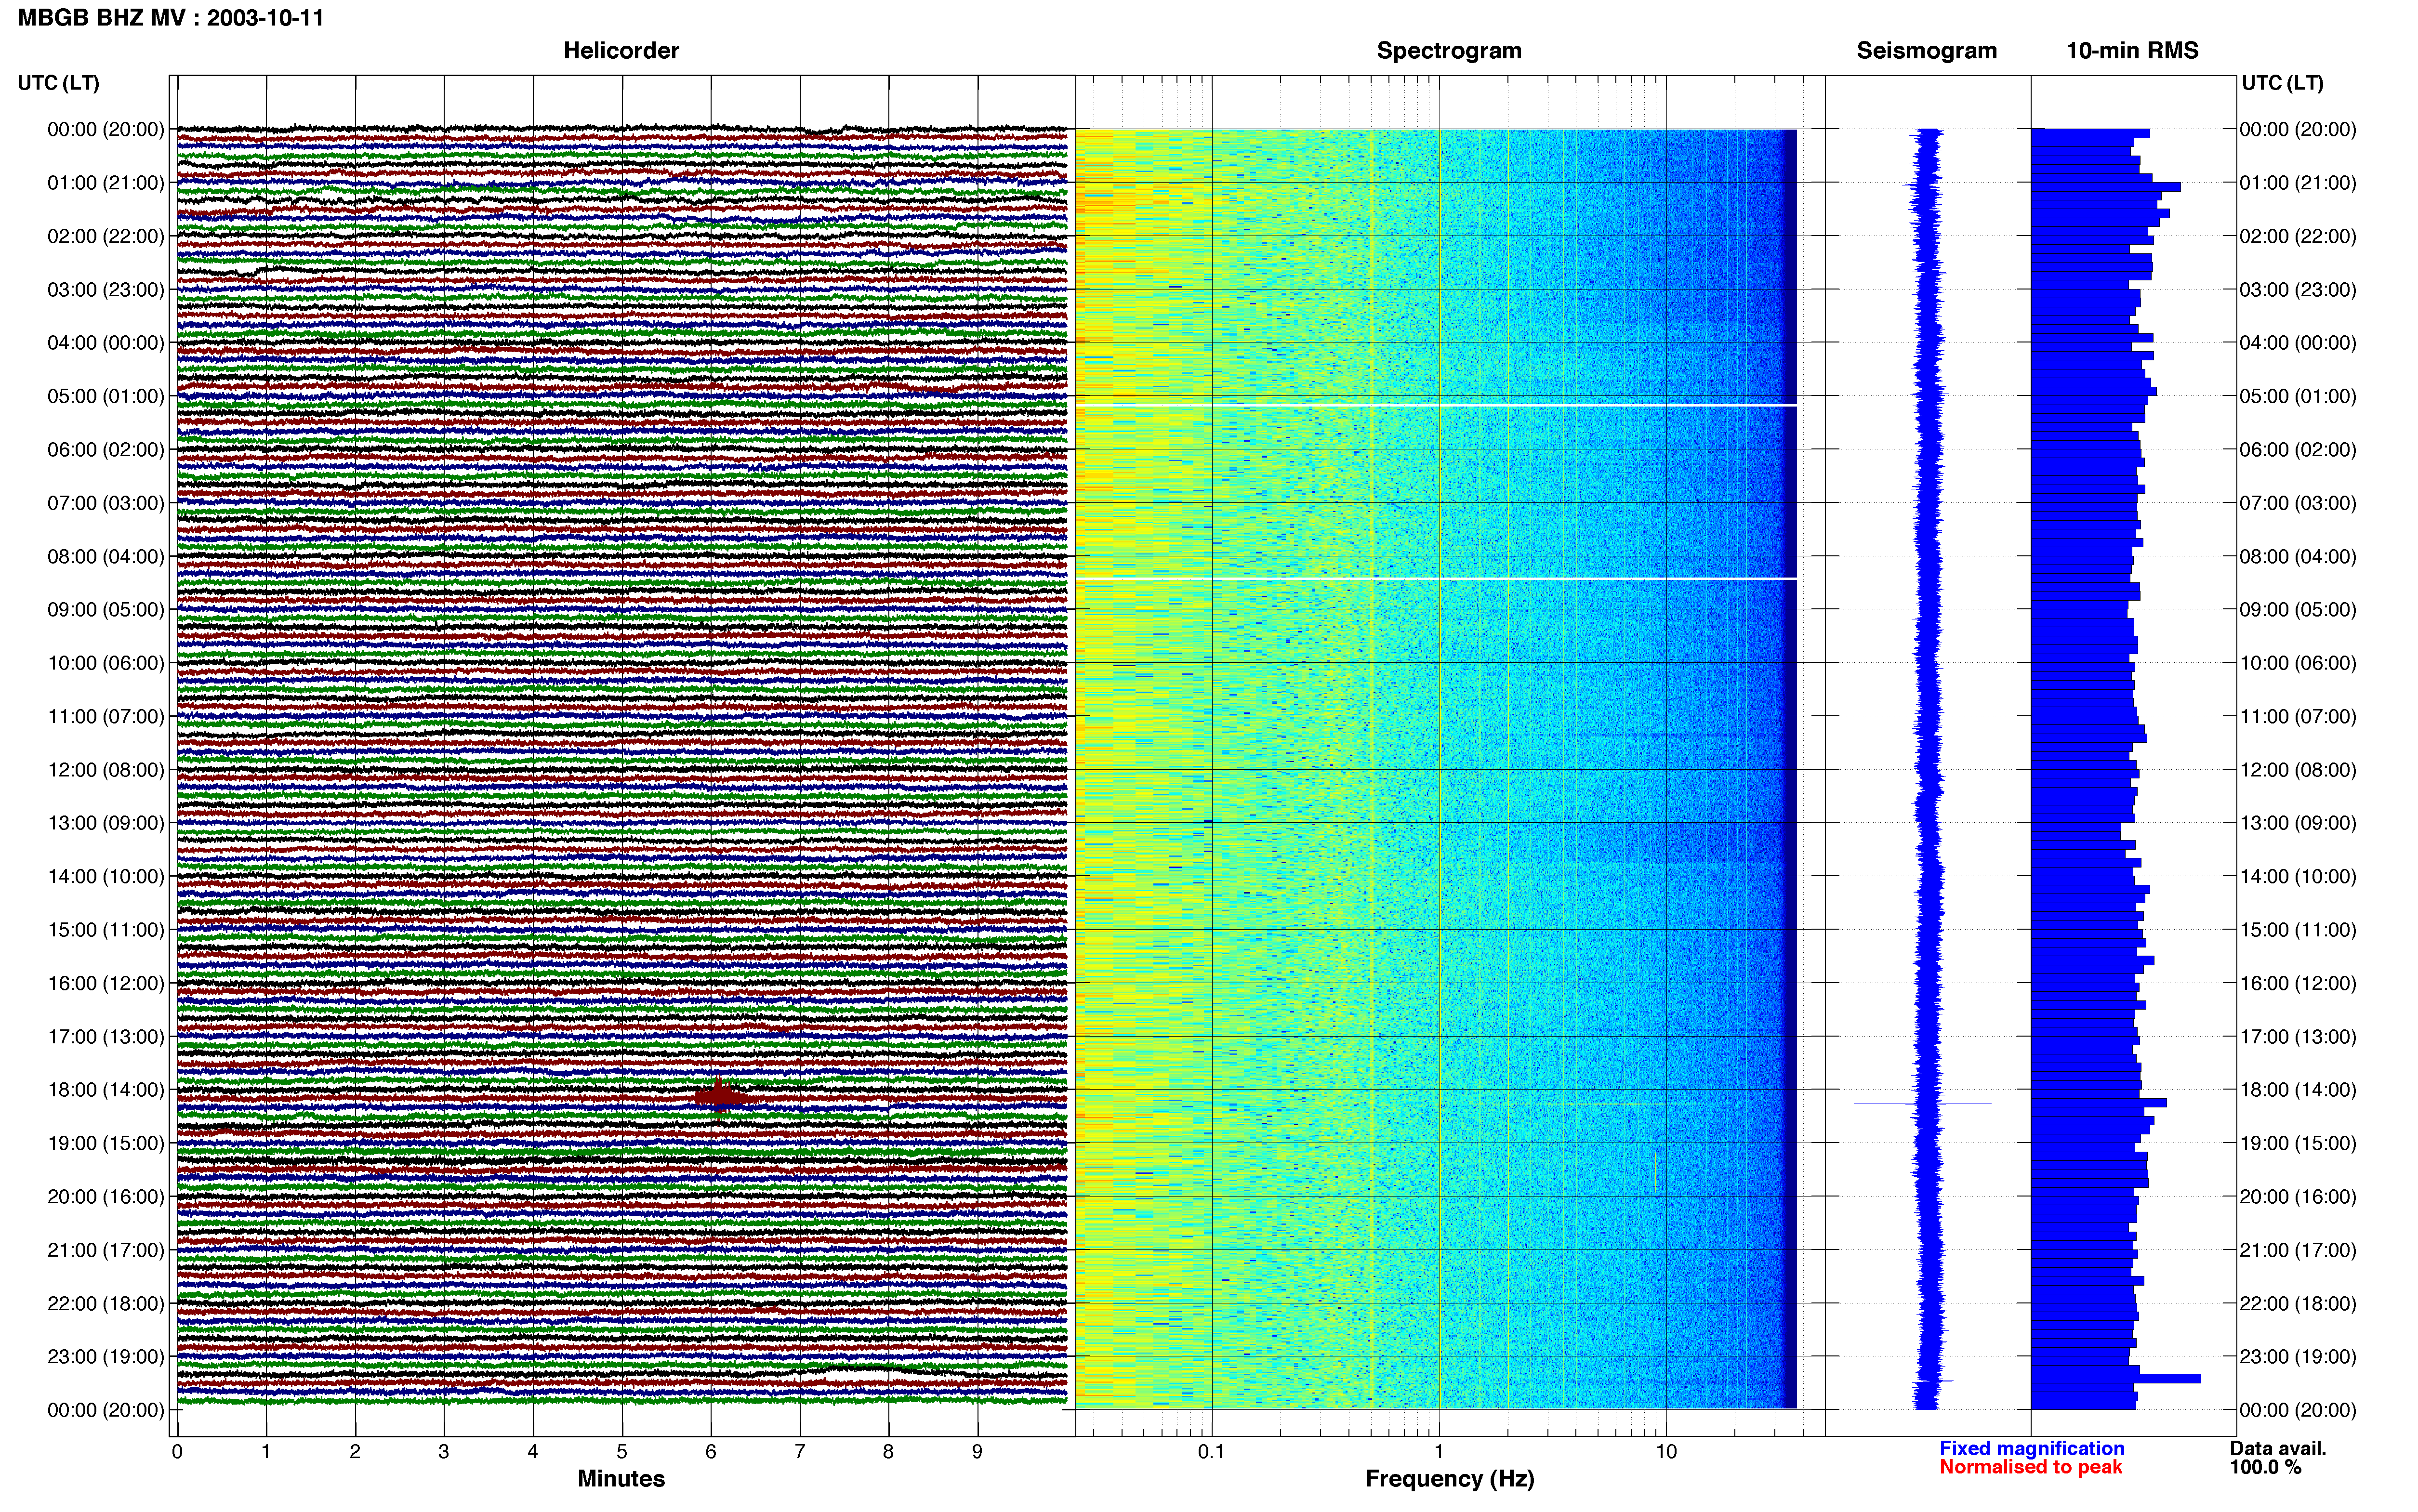Click the Fixed magnification legend text

(x=2031, y=1449)
